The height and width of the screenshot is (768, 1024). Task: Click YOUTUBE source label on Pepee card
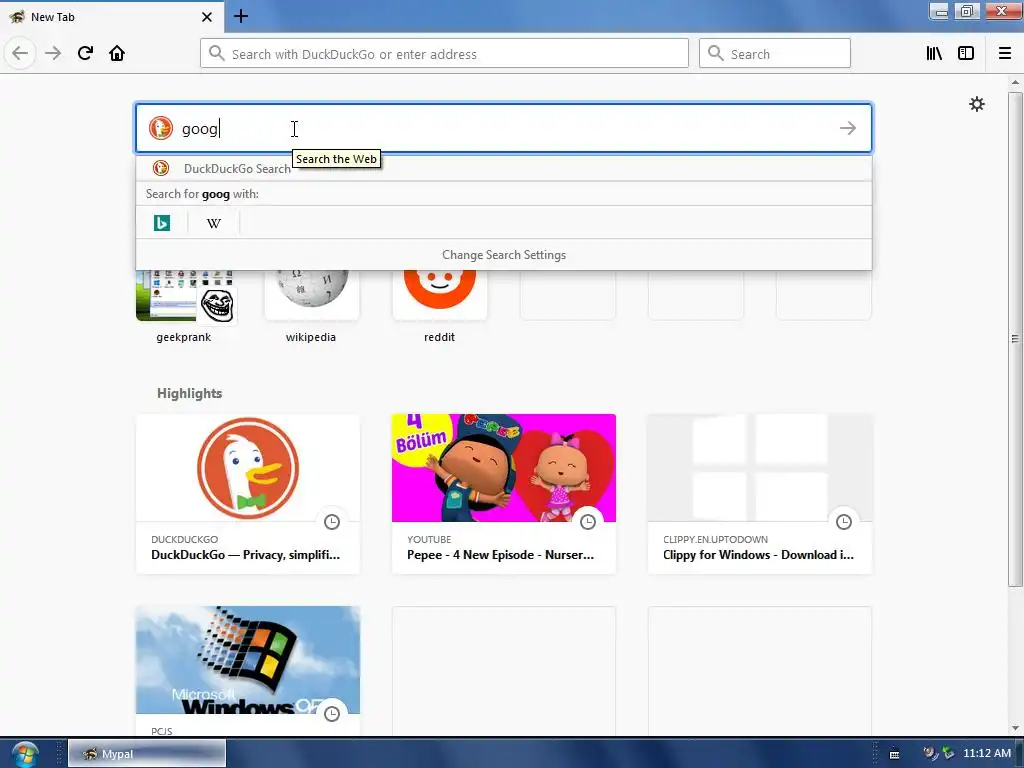429,539
